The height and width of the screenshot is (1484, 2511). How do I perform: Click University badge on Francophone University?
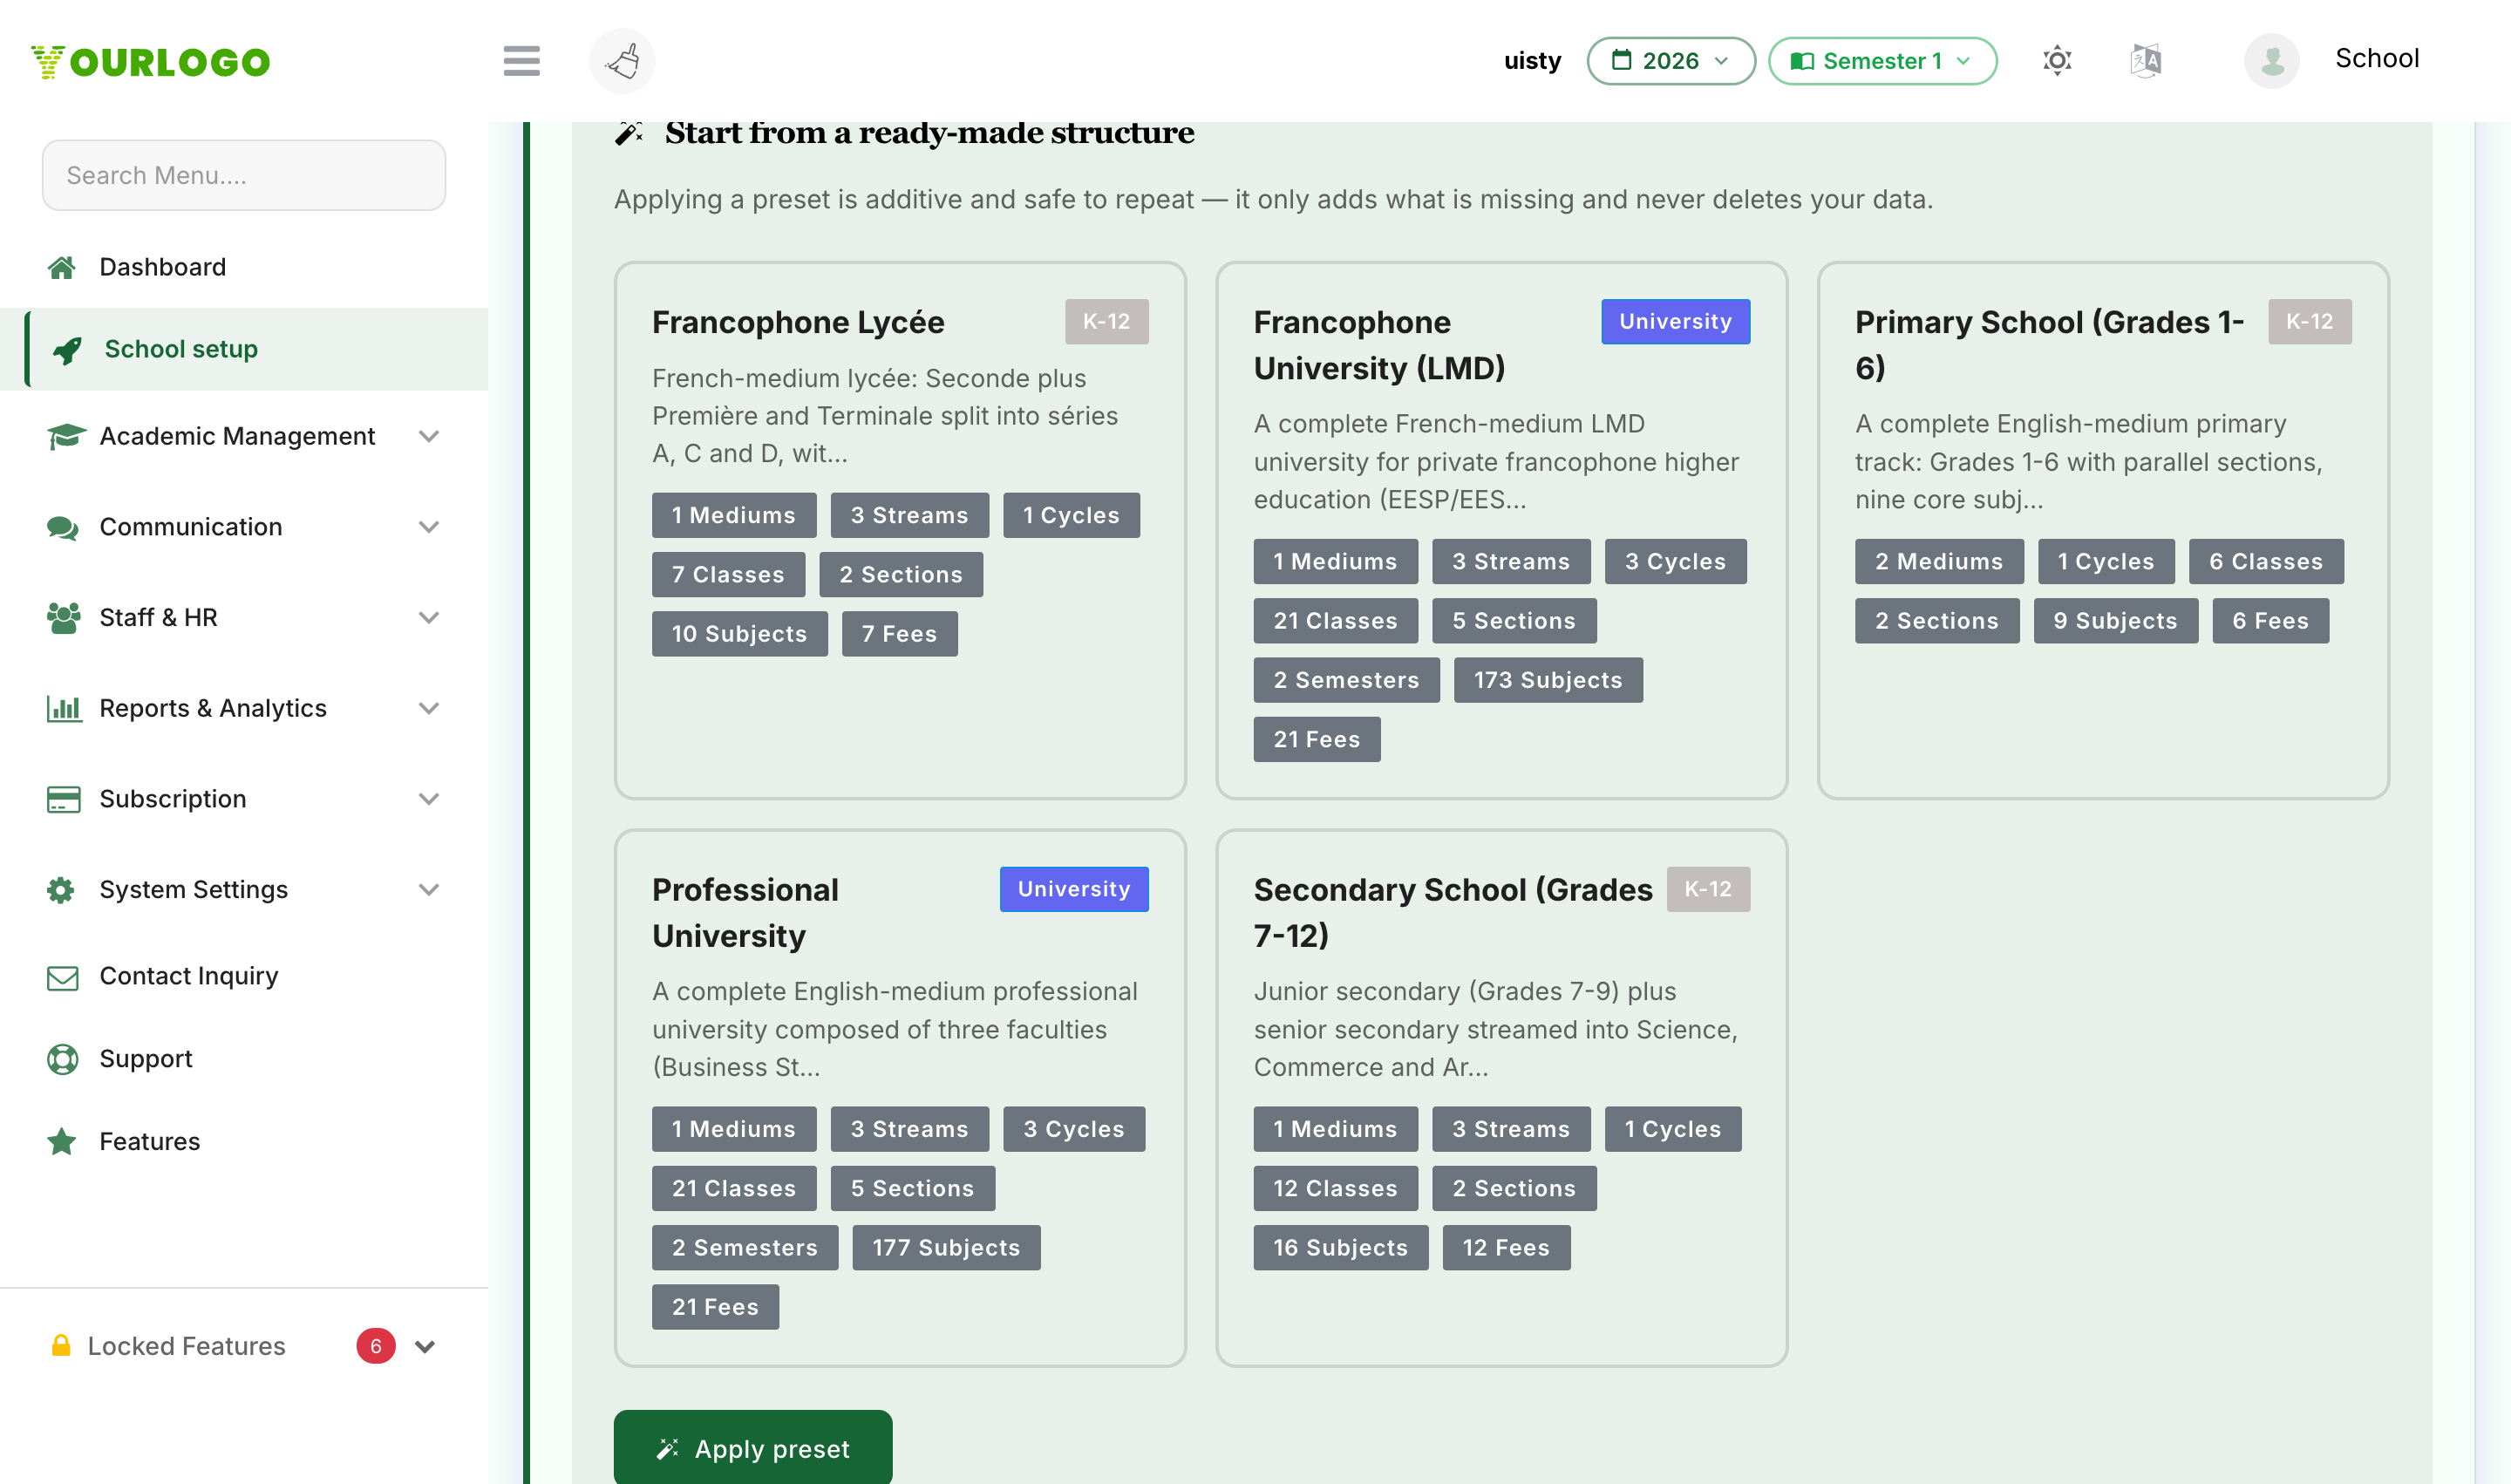1675,322
